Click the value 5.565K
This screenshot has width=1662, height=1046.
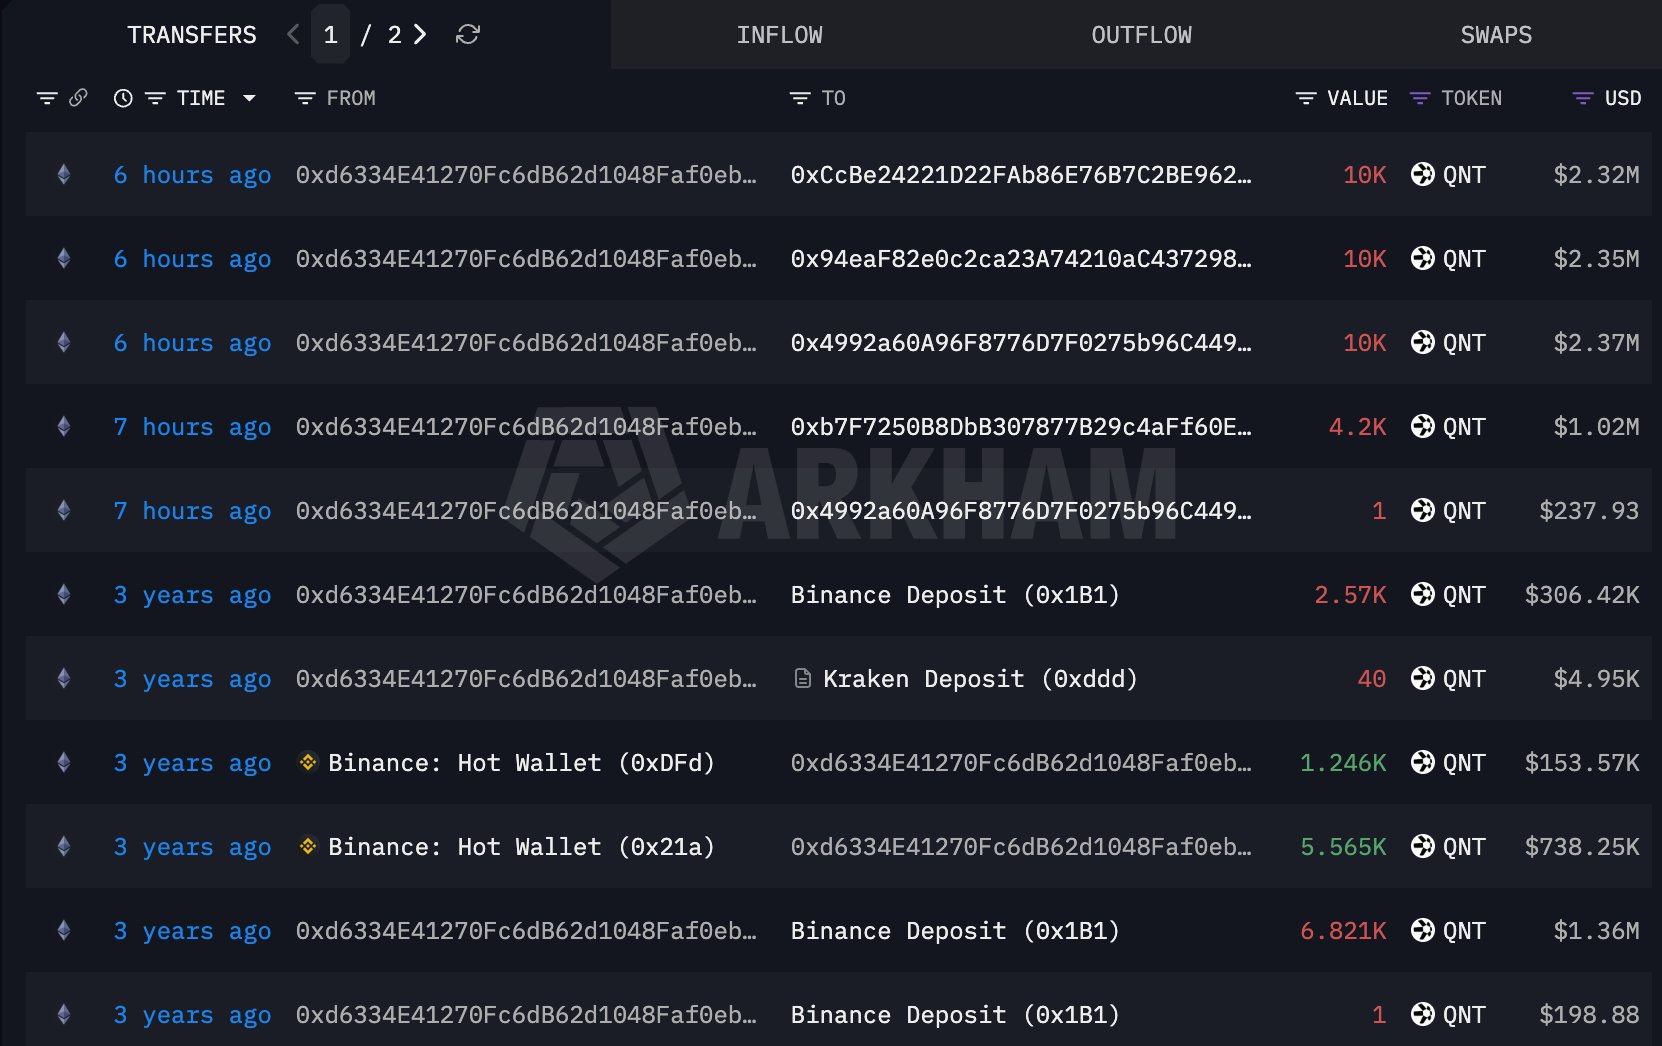coord(1343,847)
